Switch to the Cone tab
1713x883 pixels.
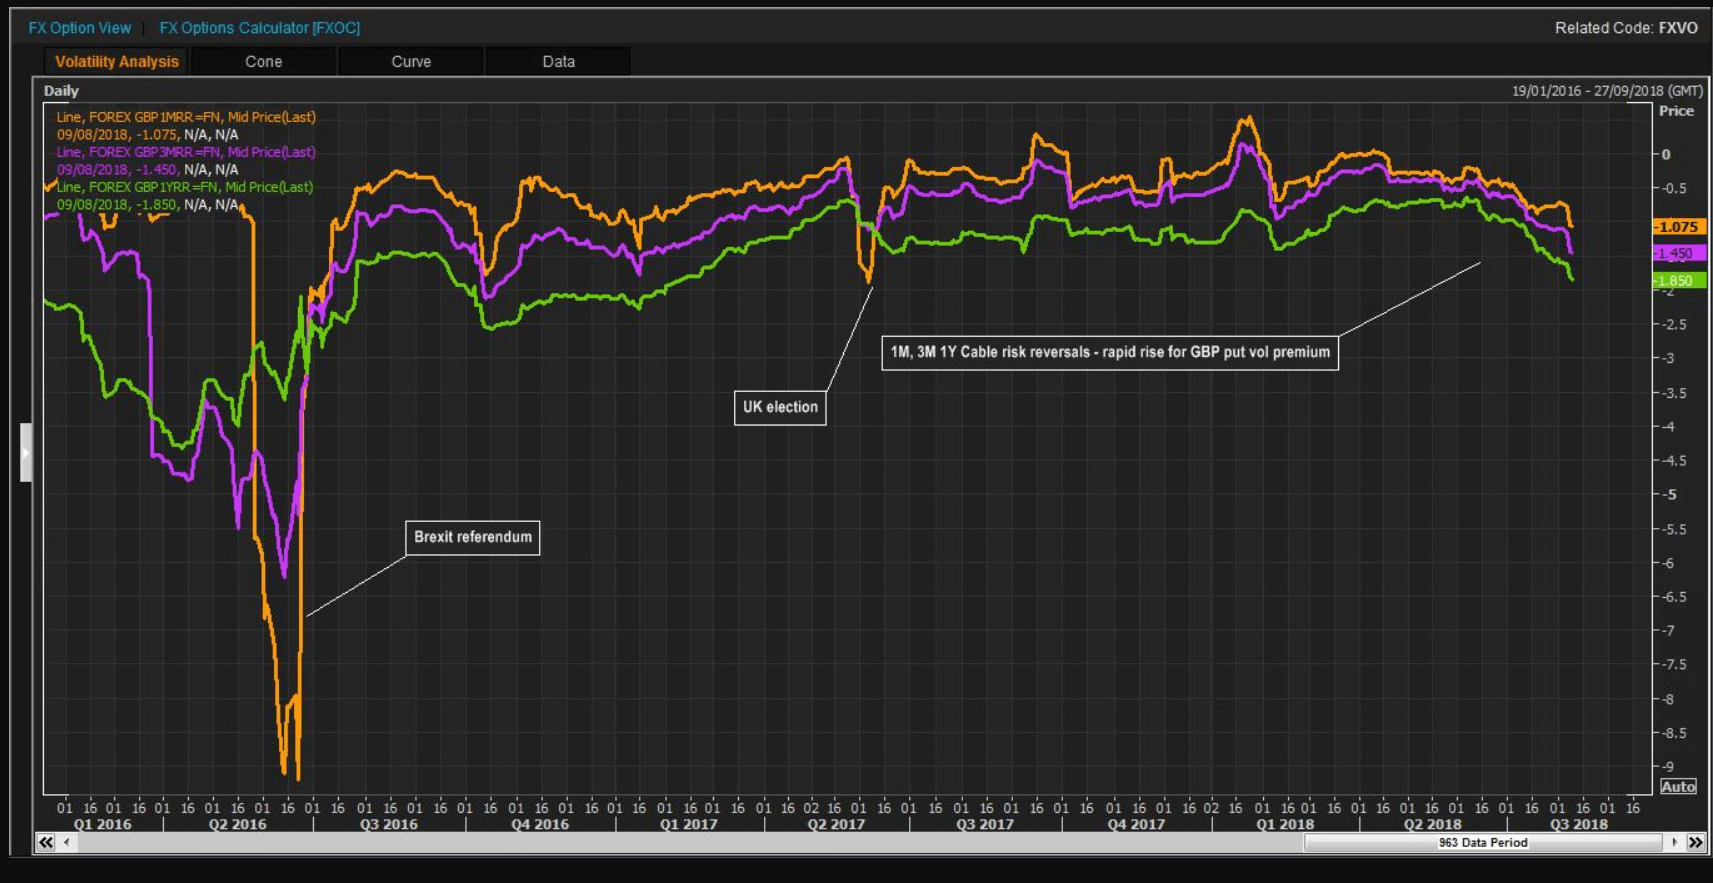point(263,62)
